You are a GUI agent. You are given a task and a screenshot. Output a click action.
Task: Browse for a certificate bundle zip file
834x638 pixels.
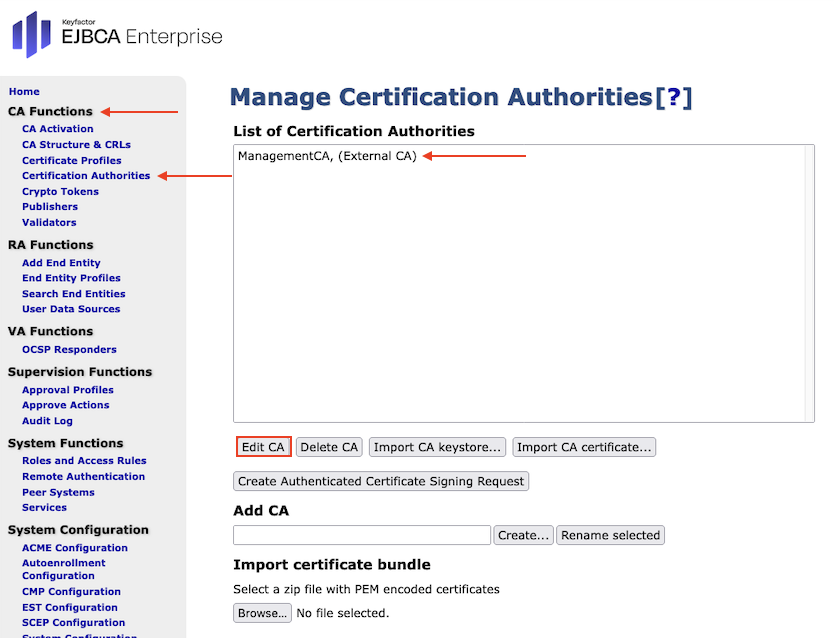point(263,613)
